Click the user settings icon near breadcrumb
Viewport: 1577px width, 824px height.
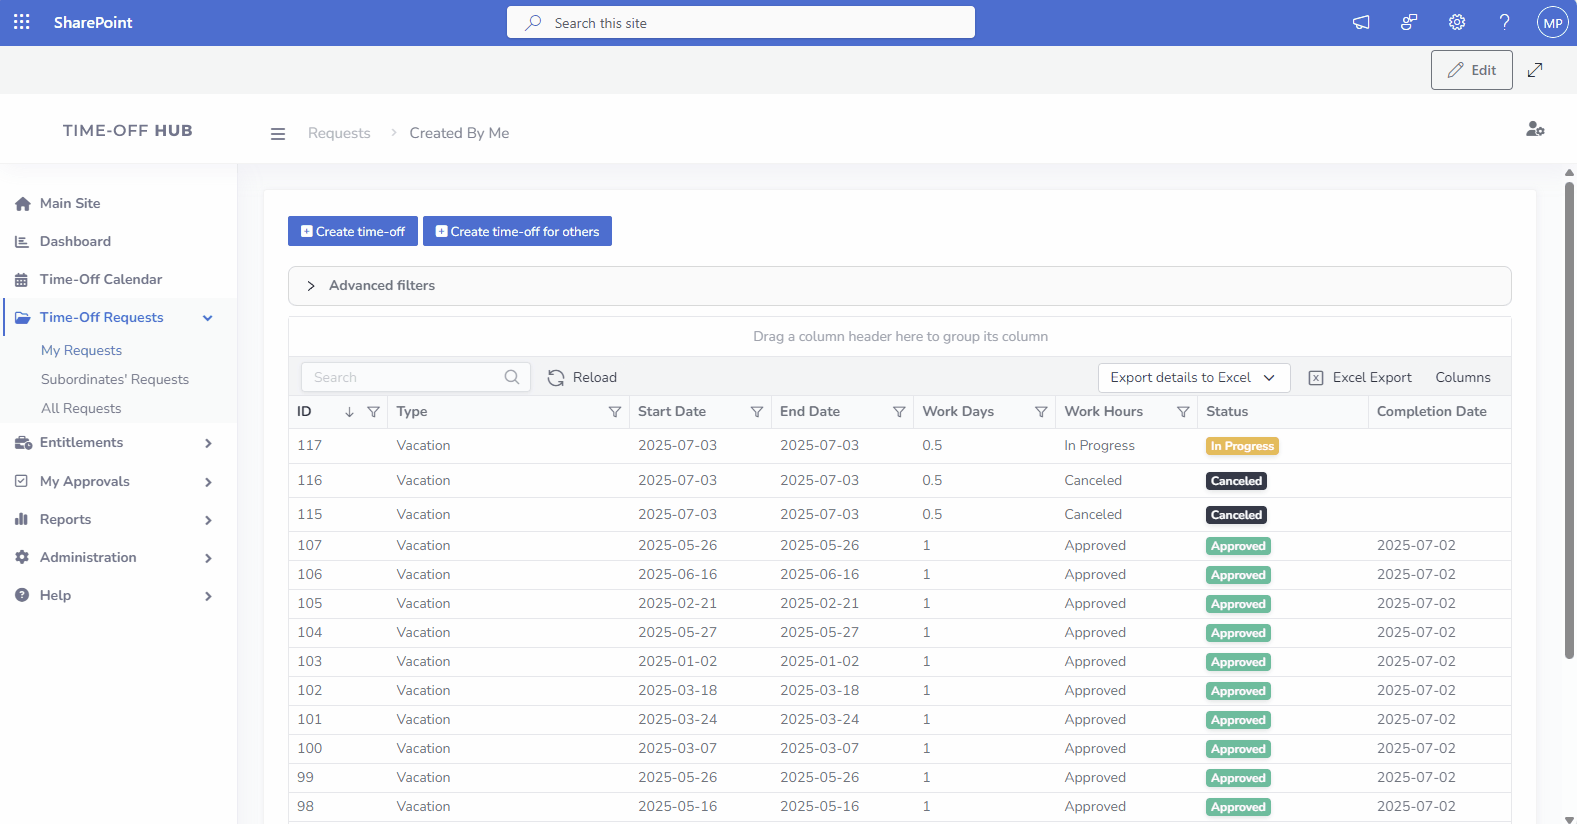pyautogui.click(x=1535, y=129)
